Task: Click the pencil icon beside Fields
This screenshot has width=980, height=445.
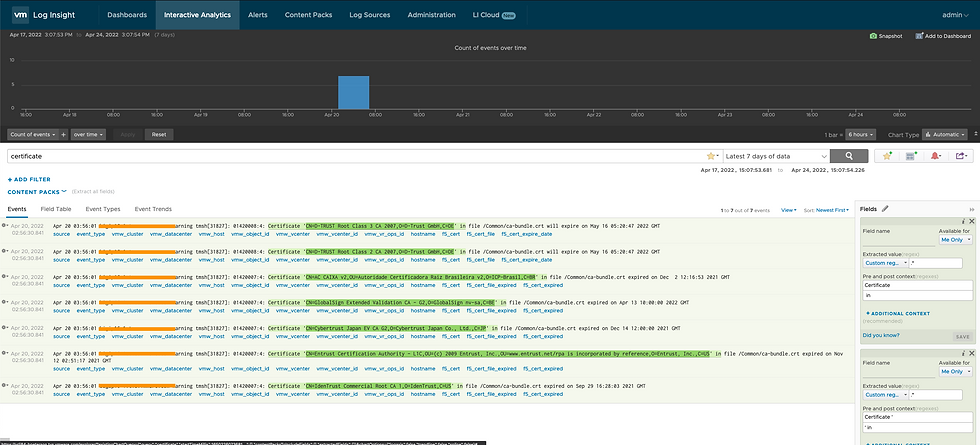Action: click(885, 209)
